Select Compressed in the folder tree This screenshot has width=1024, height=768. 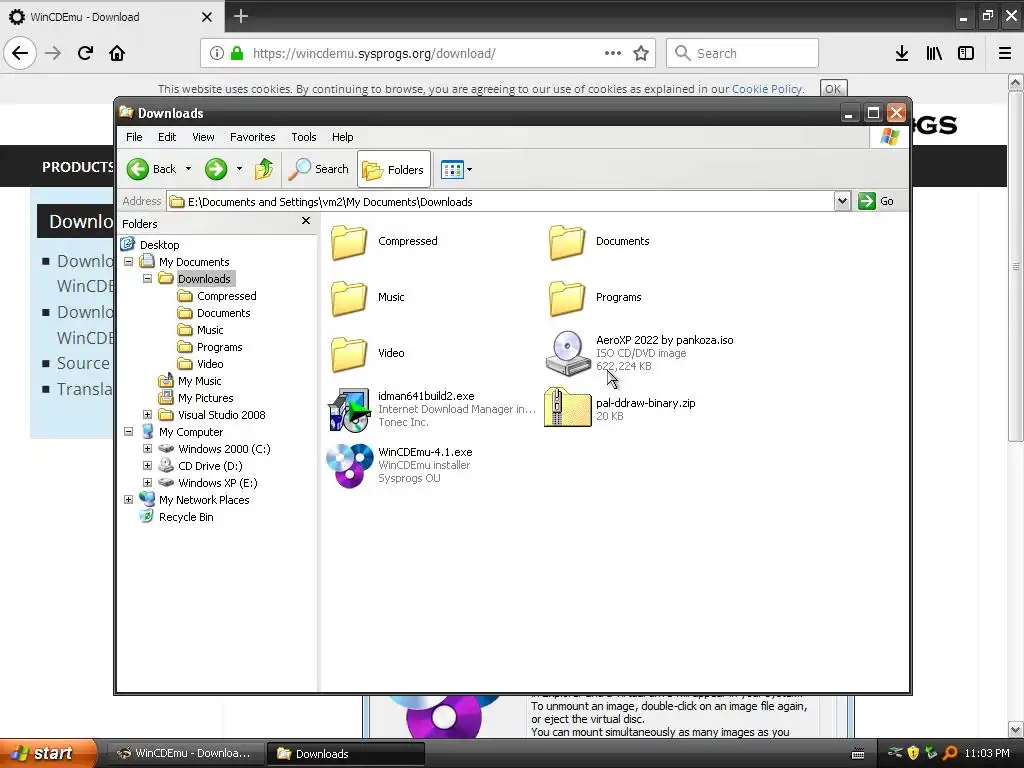(226, 296)
